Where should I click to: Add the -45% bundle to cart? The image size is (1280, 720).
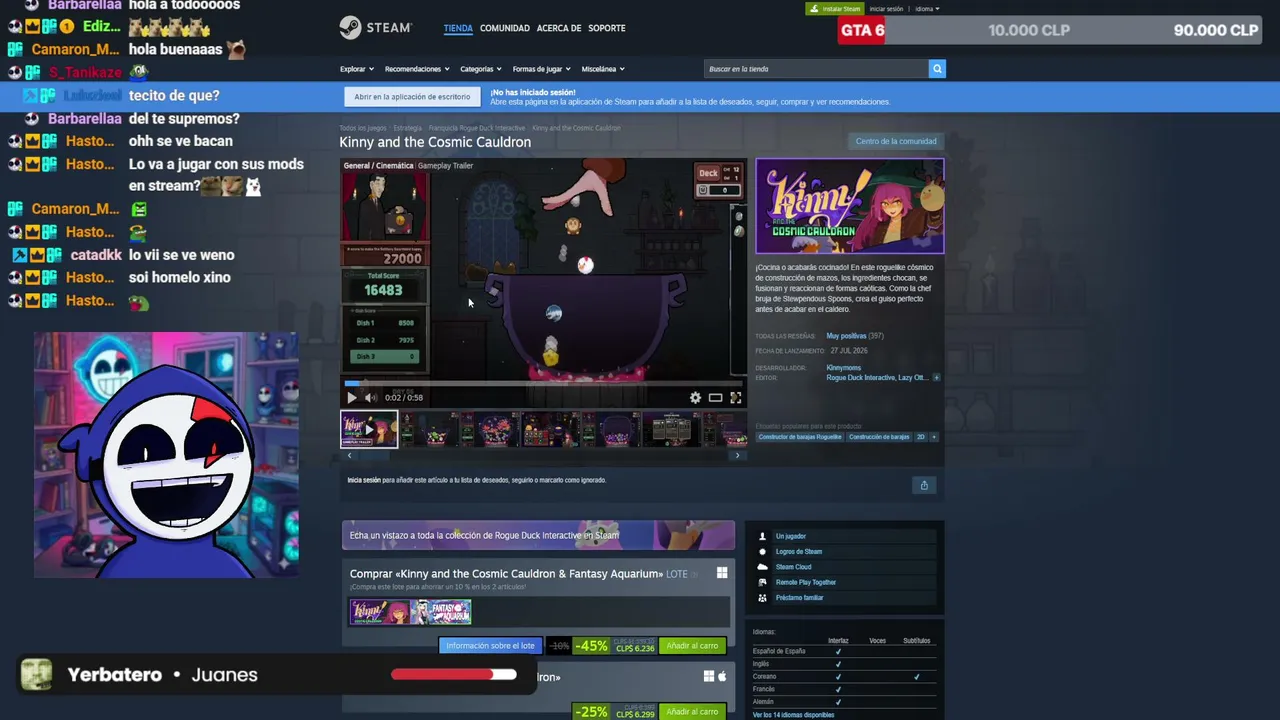coord(693,646)
